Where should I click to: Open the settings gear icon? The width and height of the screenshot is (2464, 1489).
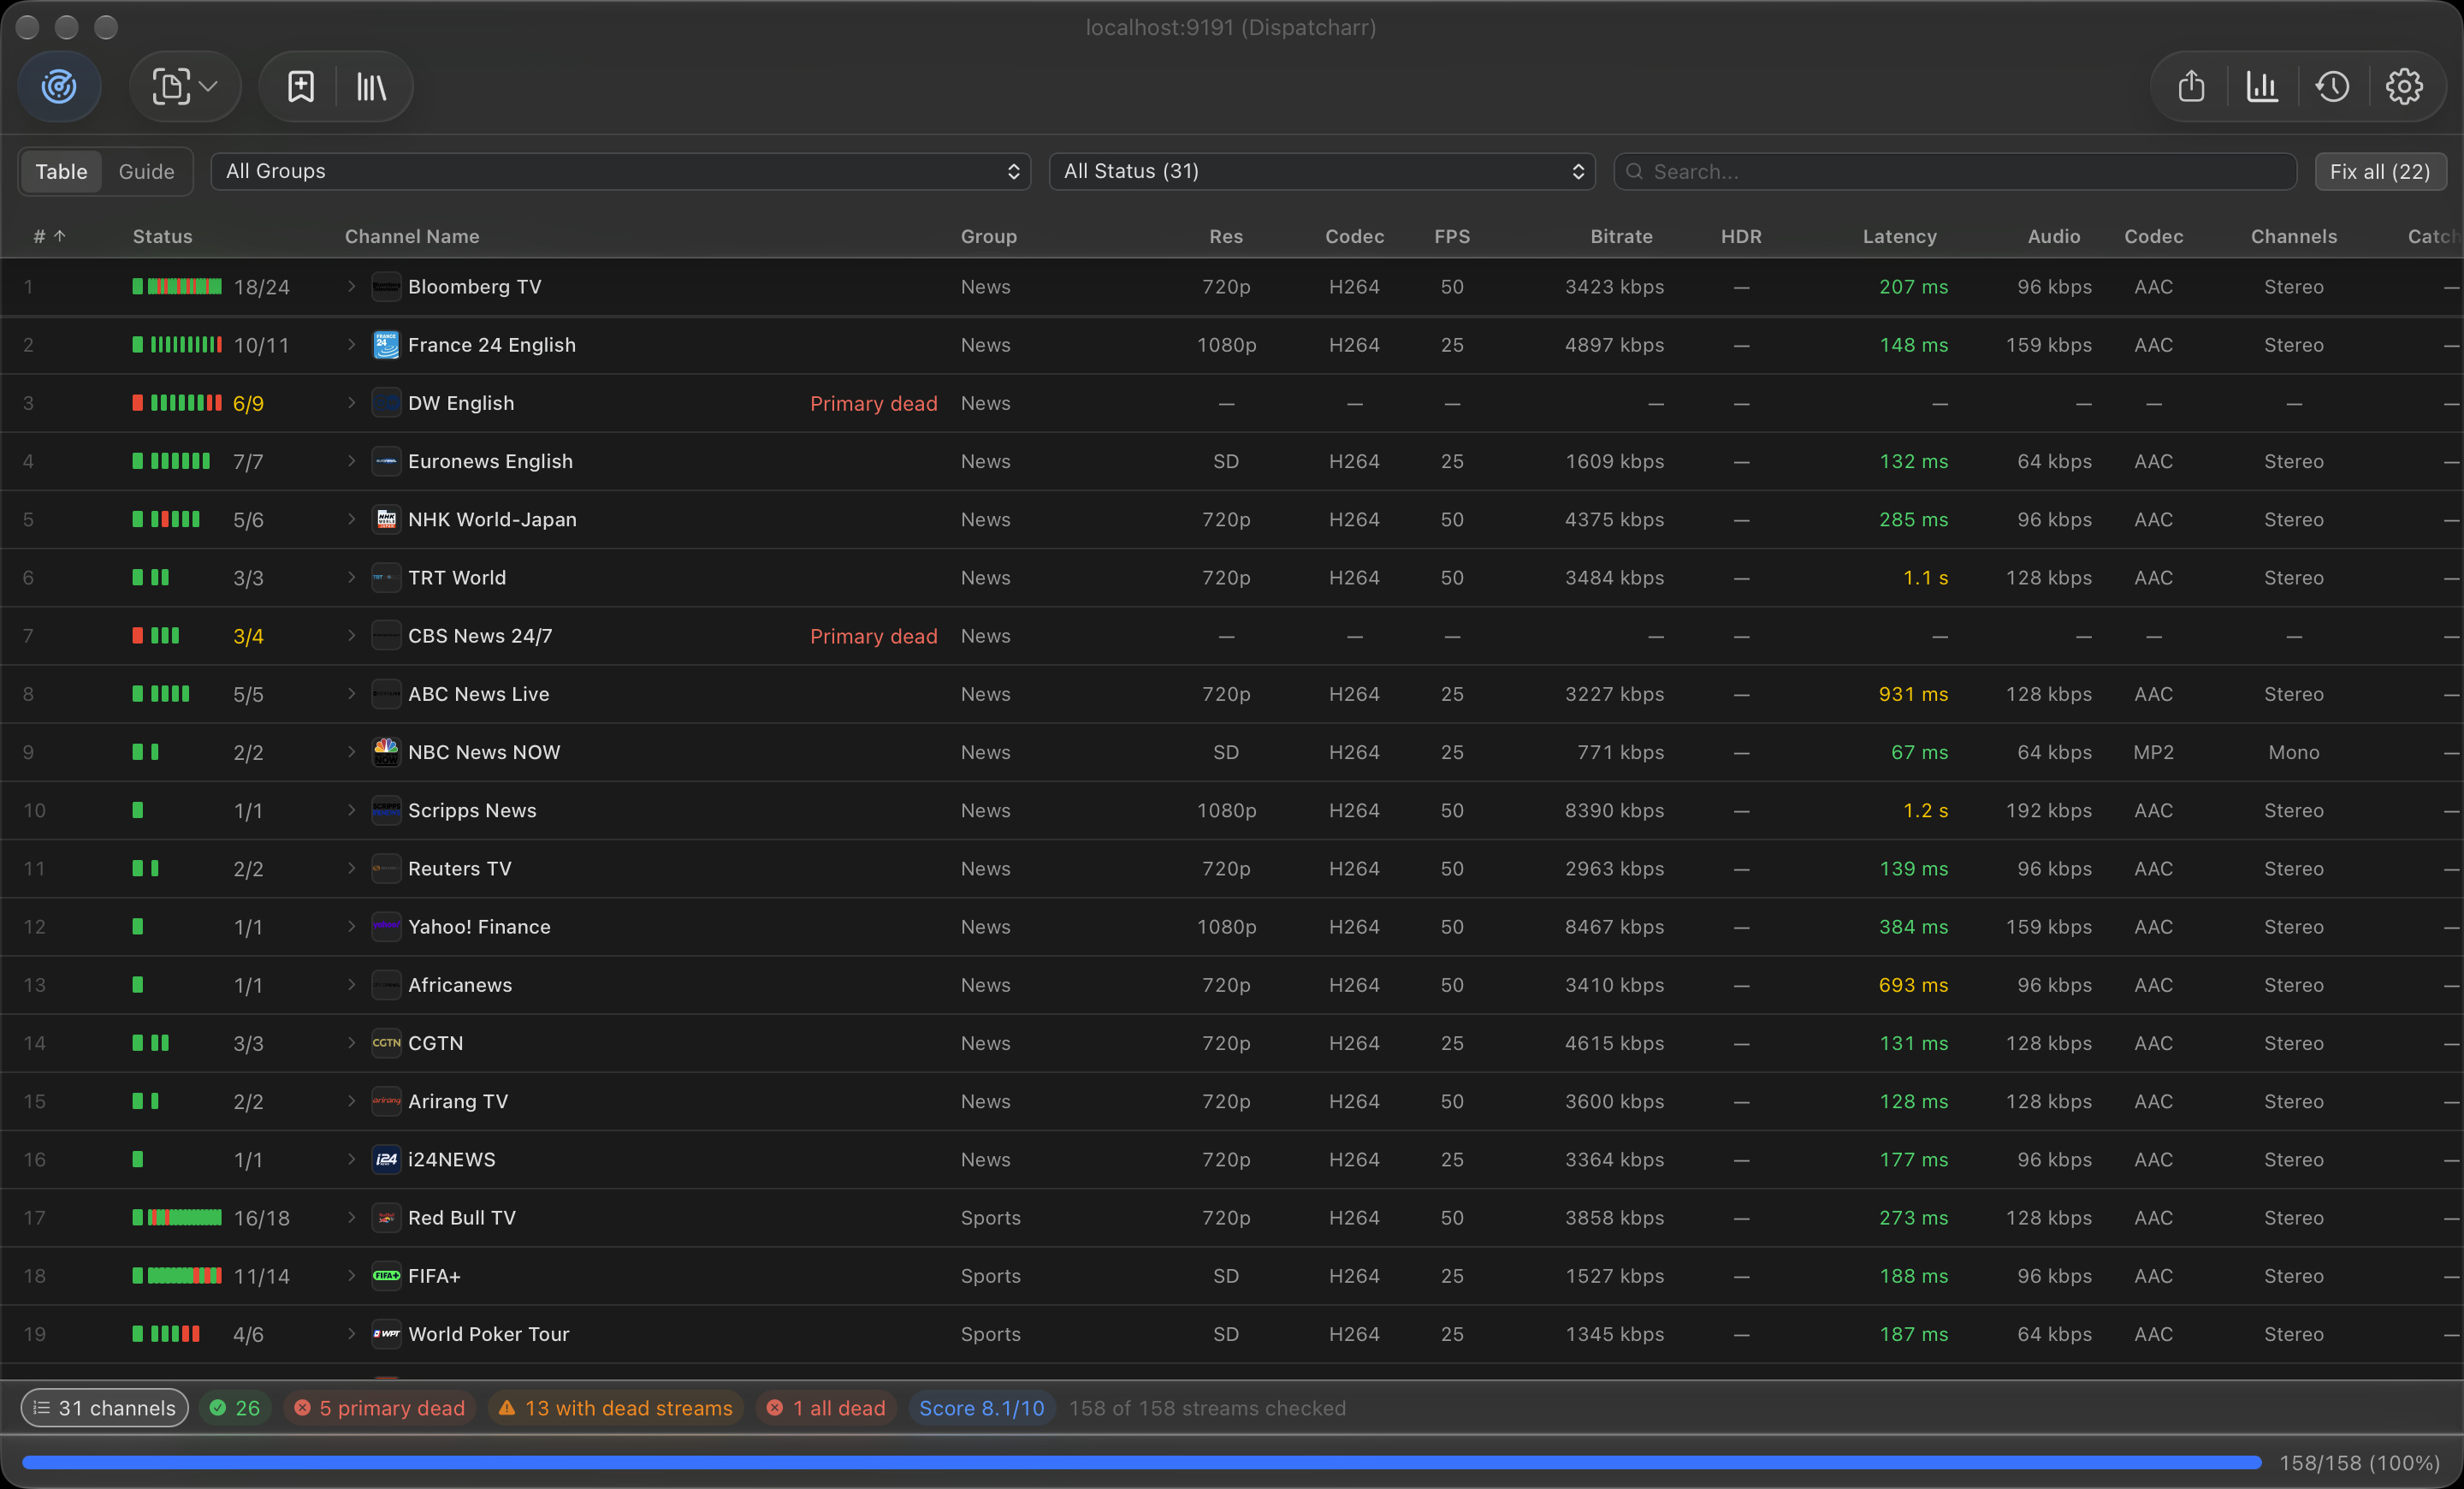[x=2403, y=87]
